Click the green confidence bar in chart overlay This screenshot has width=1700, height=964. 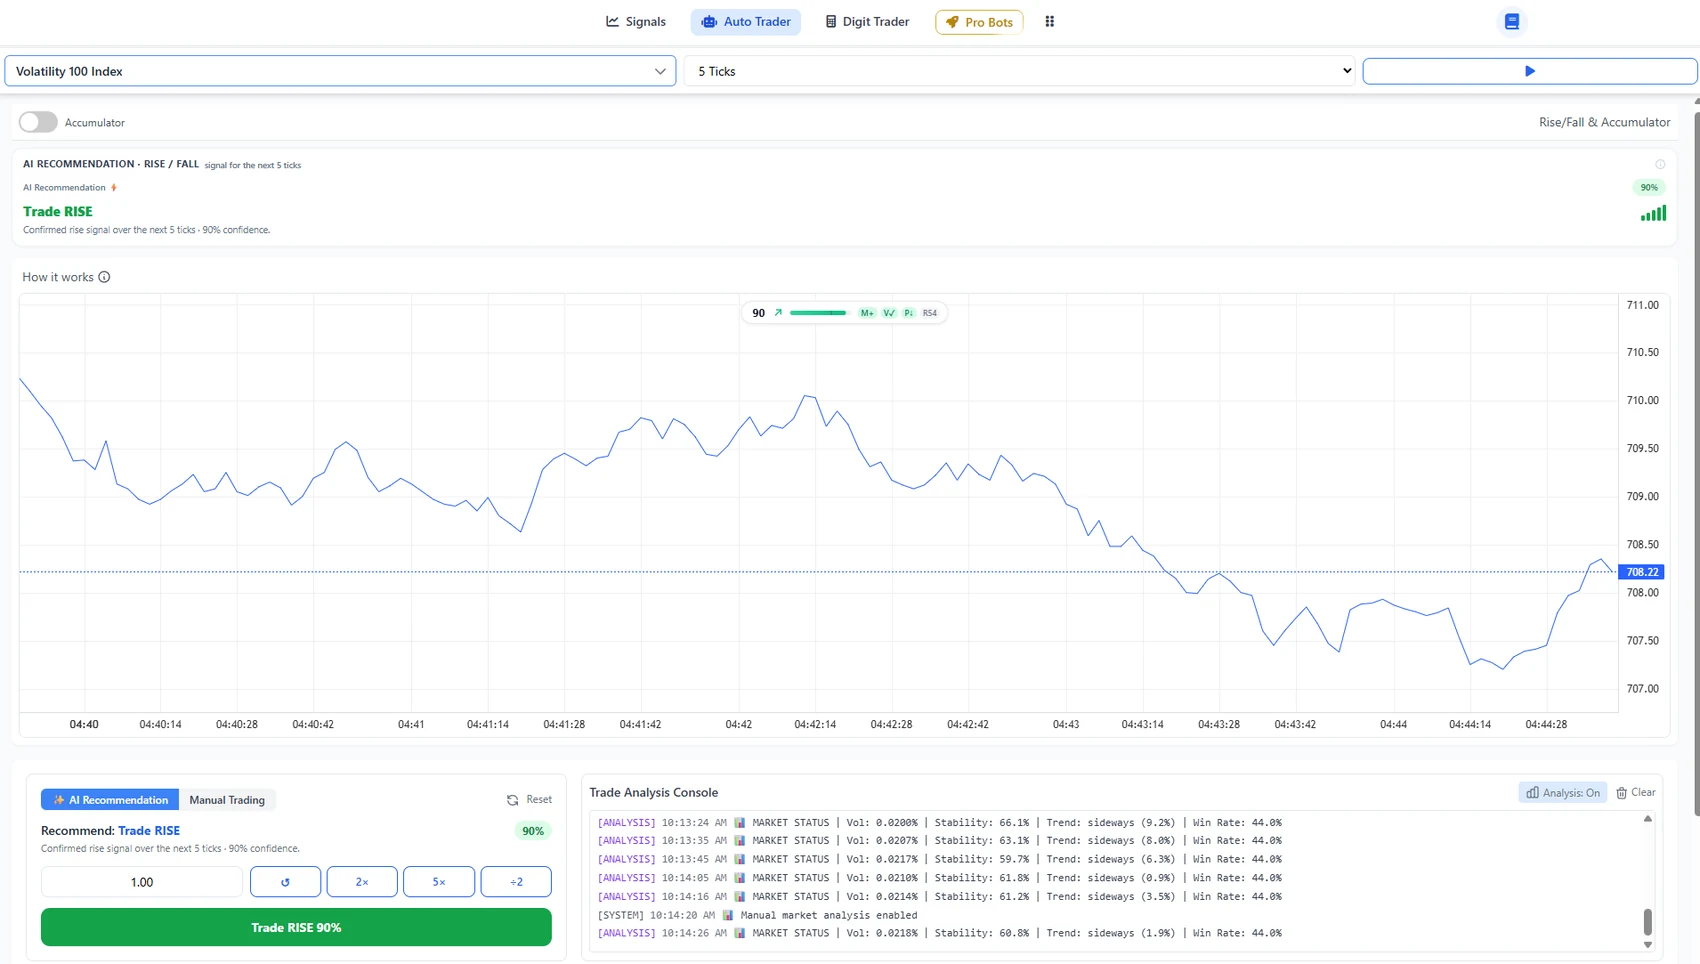coord(819,313)
